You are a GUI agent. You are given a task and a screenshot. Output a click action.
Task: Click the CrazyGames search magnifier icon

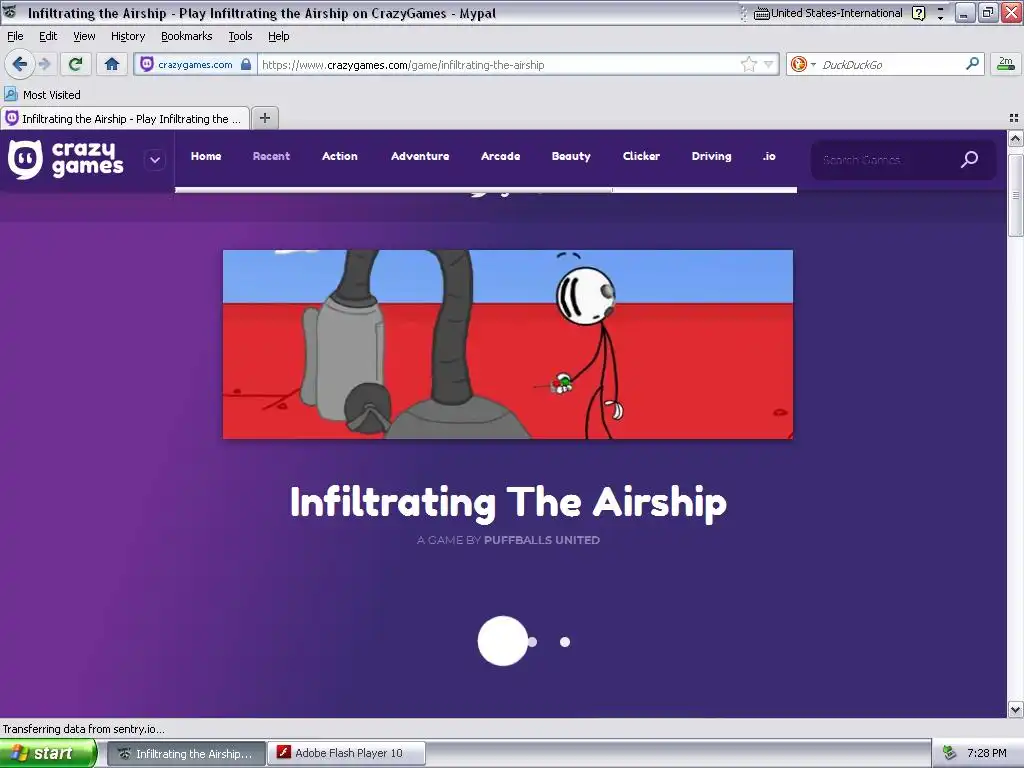969,159
